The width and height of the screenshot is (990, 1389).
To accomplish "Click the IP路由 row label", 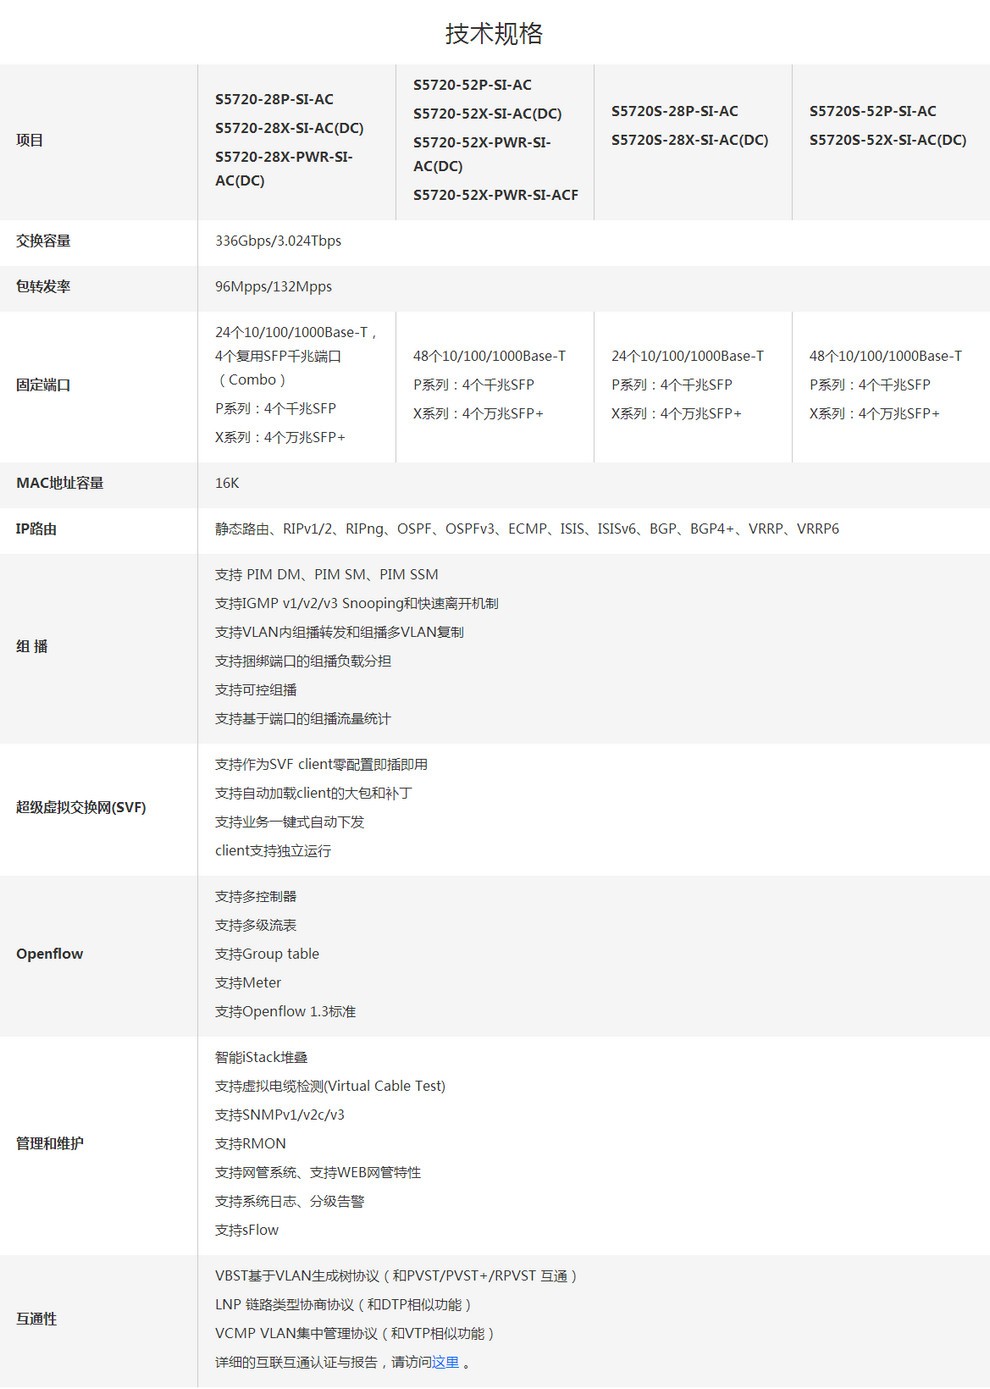I will 36,529.
